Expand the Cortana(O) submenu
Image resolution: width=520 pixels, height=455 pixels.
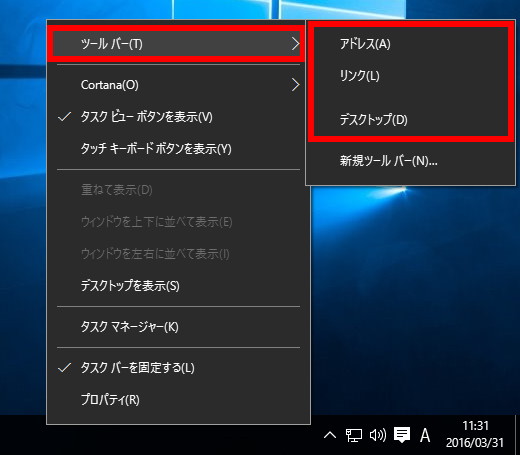pyautogui.click(x=178, y=85)
